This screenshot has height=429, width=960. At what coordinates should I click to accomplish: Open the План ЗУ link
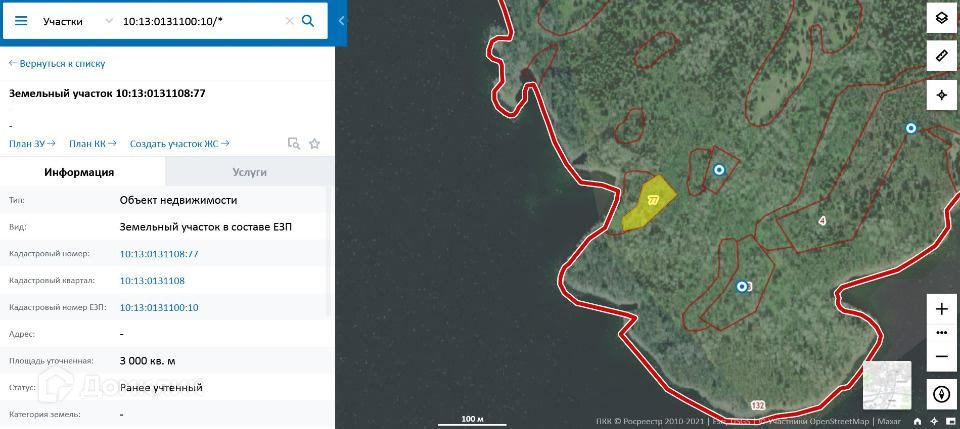click(x=32, y=144)
